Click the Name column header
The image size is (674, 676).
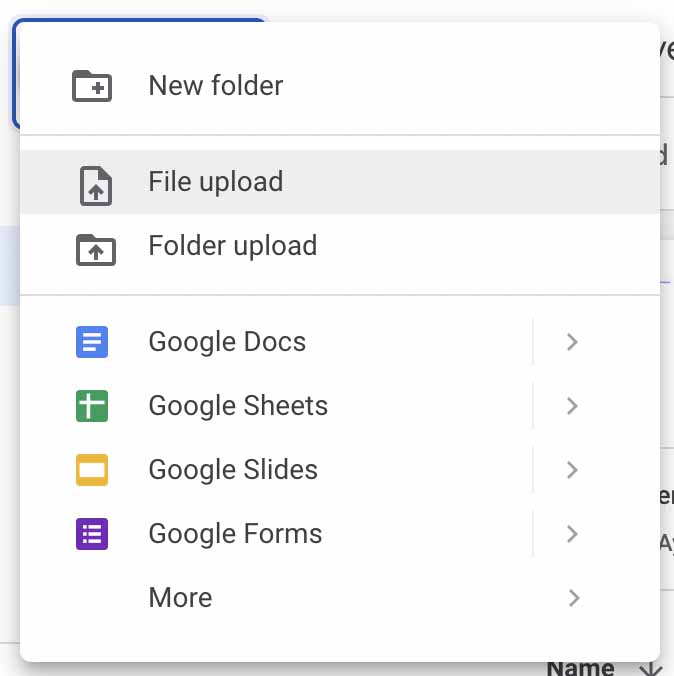click(x=580, y=669)
